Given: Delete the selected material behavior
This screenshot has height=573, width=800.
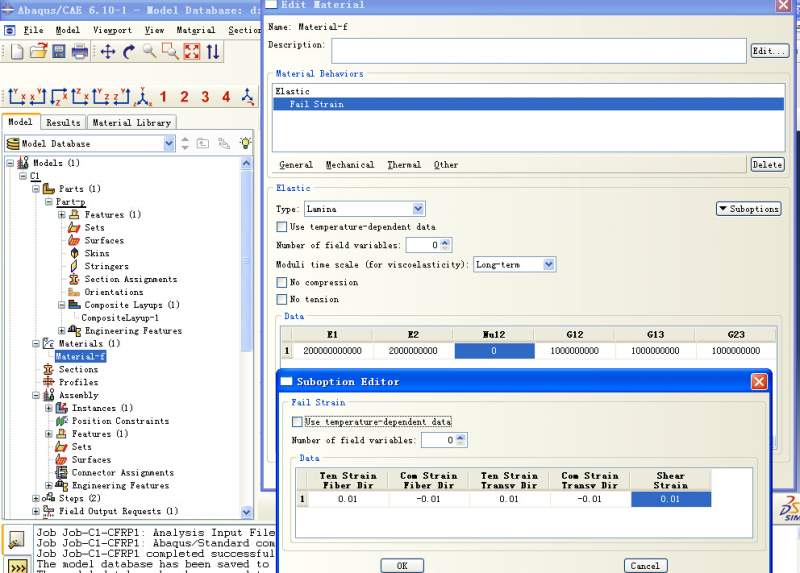Looking at the screenshot, I should pos(766,165).
